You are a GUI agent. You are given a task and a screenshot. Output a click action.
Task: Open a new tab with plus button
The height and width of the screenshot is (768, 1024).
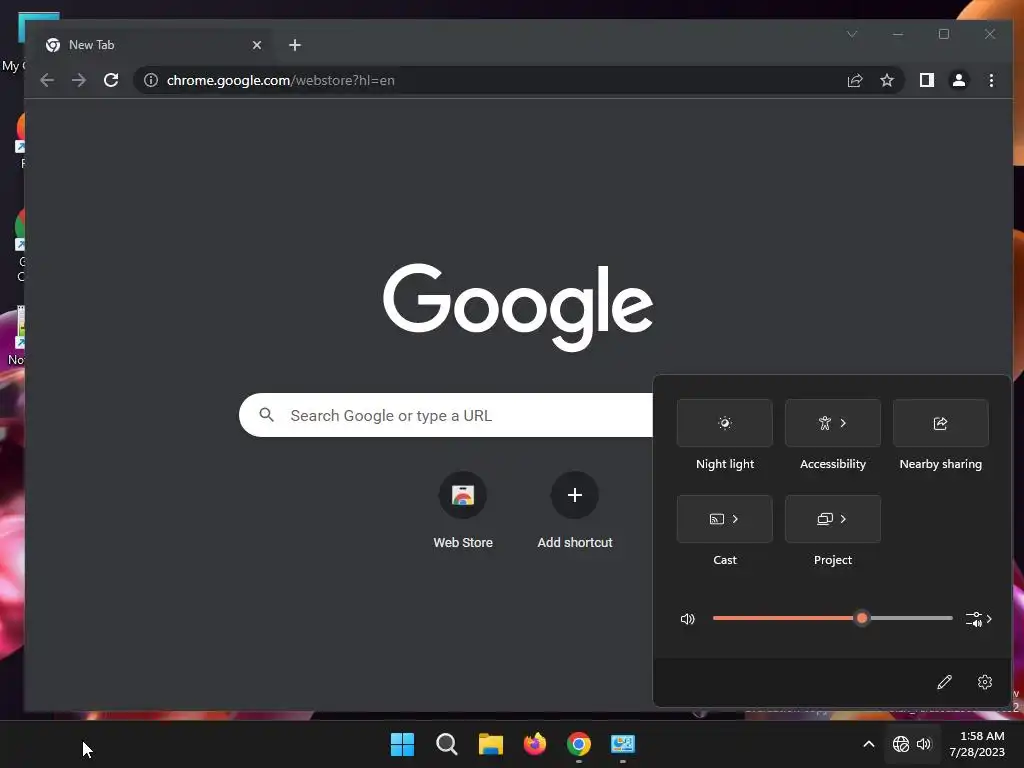coord(295,45)
